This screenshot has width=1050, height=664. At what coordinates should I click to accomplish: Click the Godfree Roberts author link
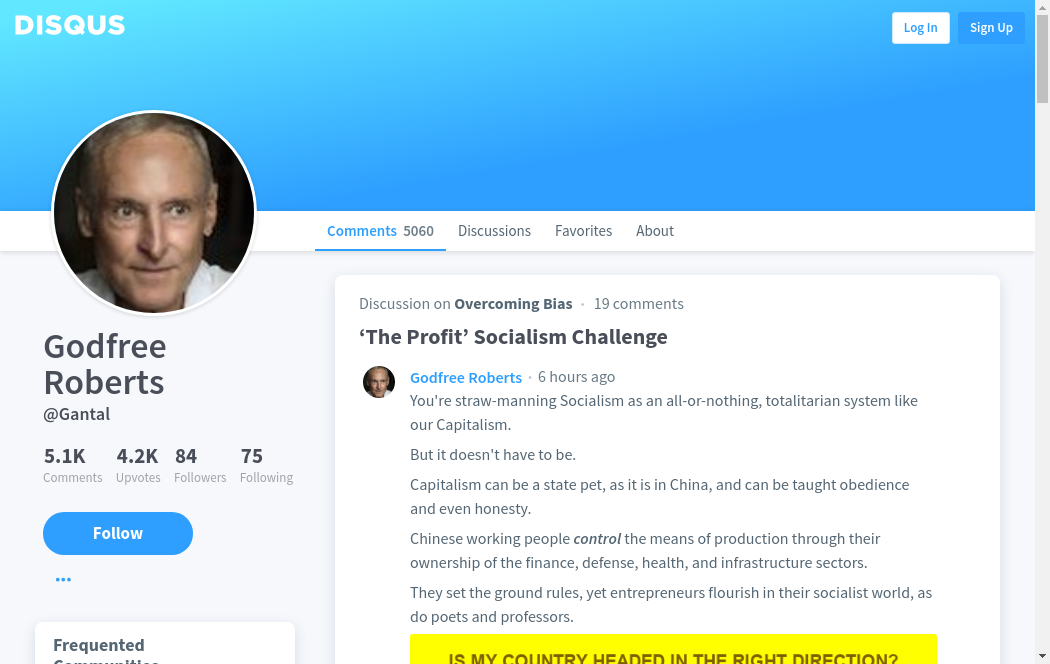coord(466,378)
